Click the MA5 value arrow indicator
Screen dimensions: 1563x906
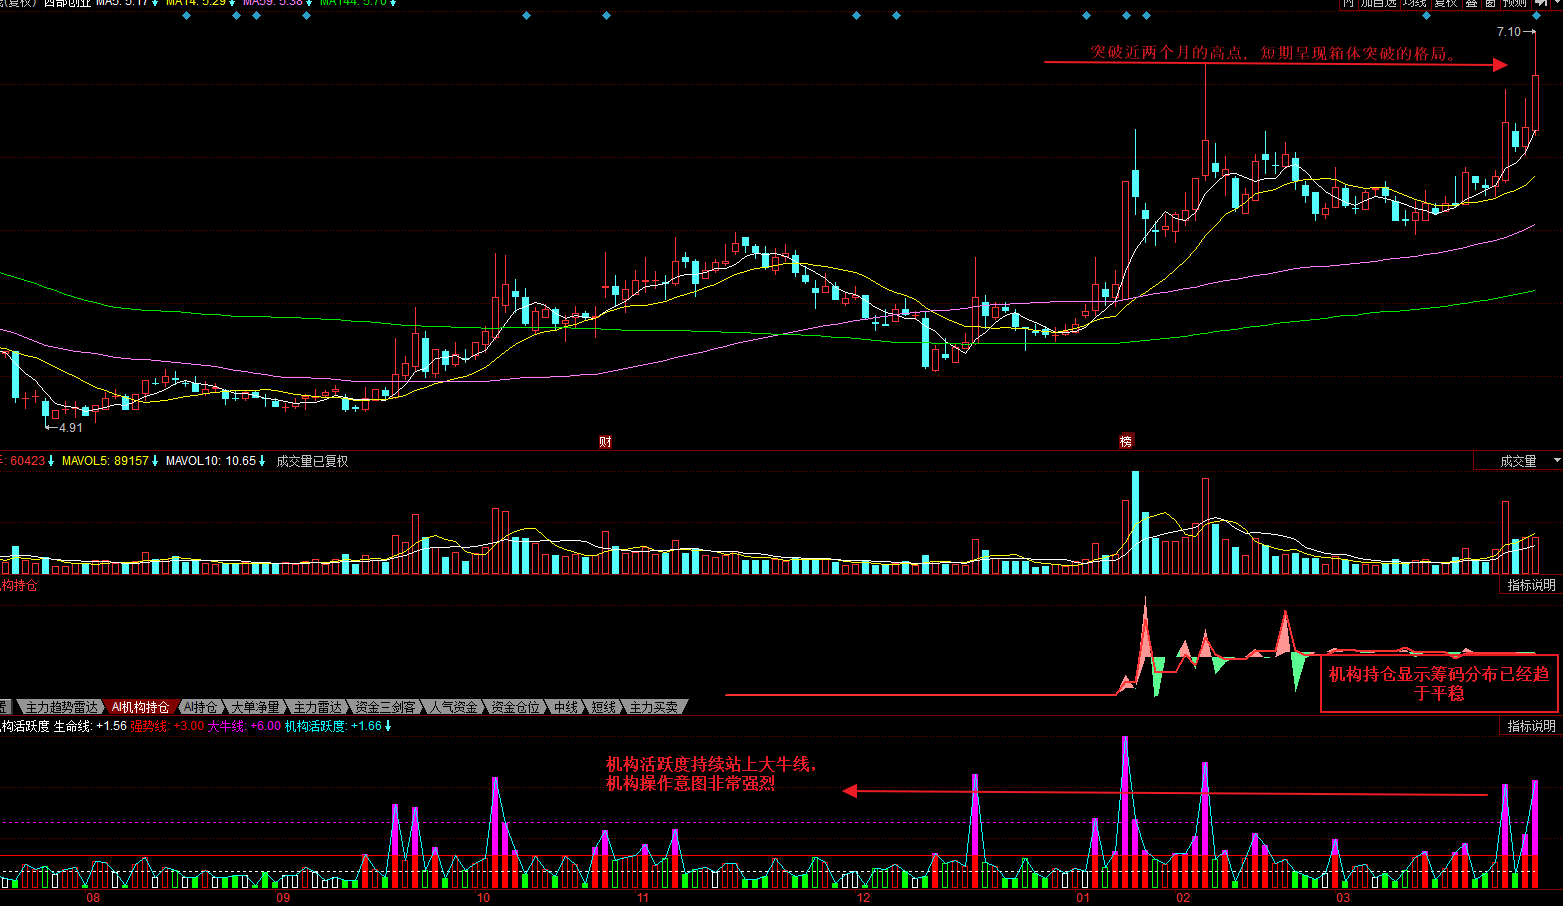(x=155, y=3)
